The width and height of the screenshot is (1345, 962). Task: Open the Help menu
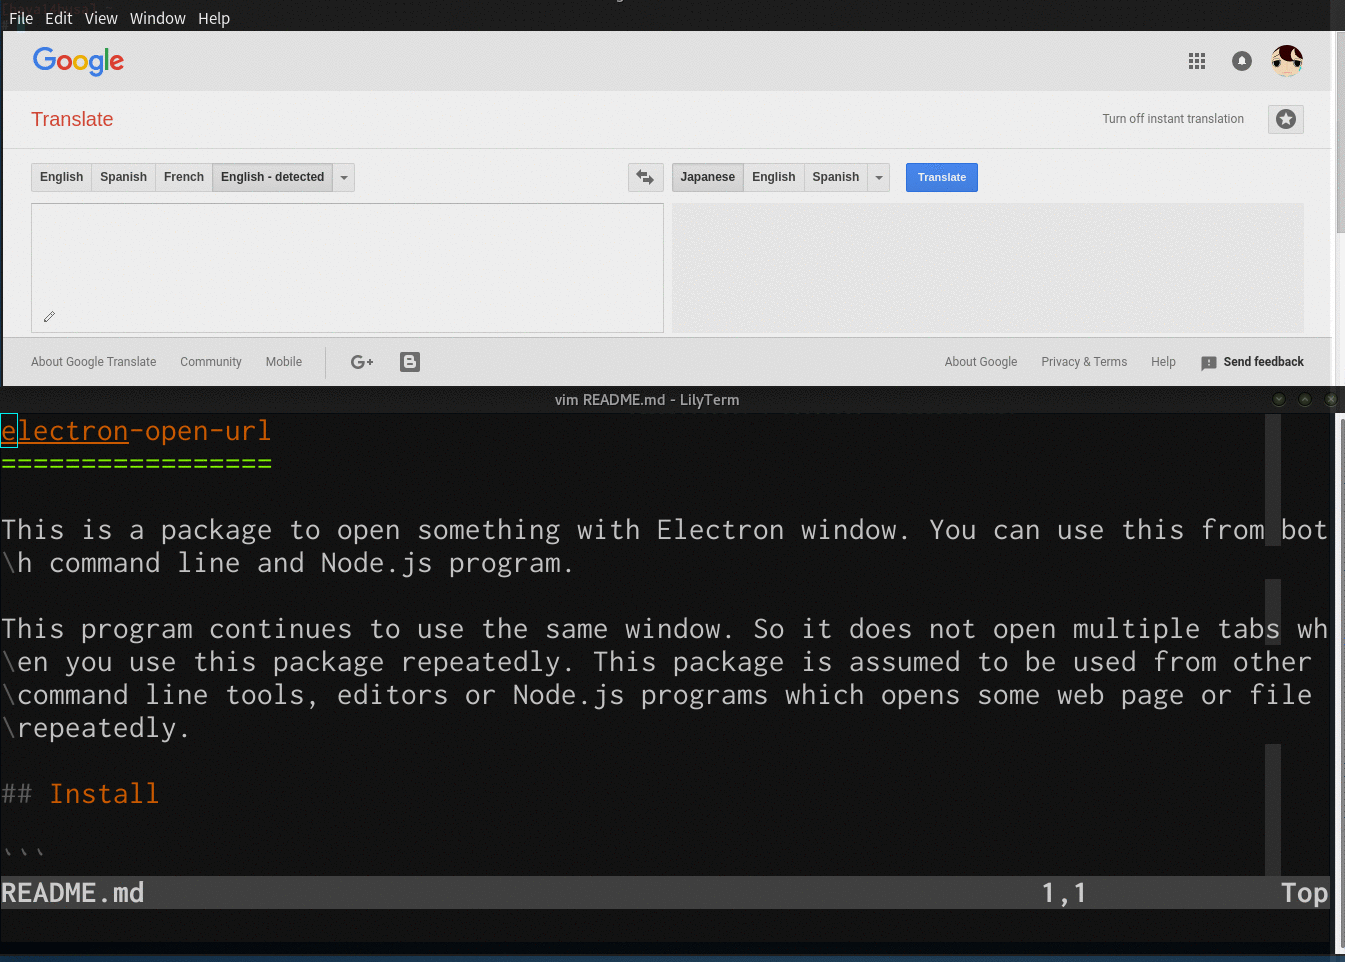point(214,18)
